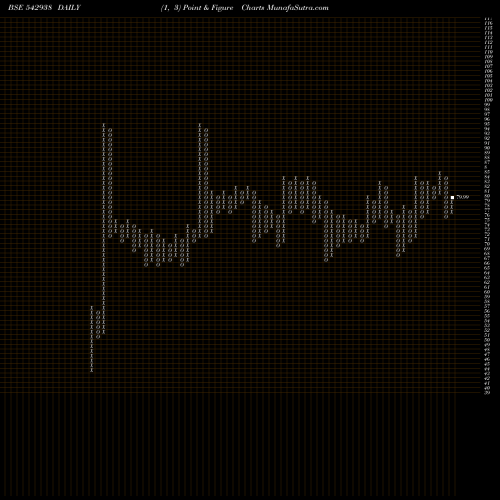Click the BSE 542938 DAILY title text
The height and width of the screenshot is (500, 500).
[x=44, y=8]
